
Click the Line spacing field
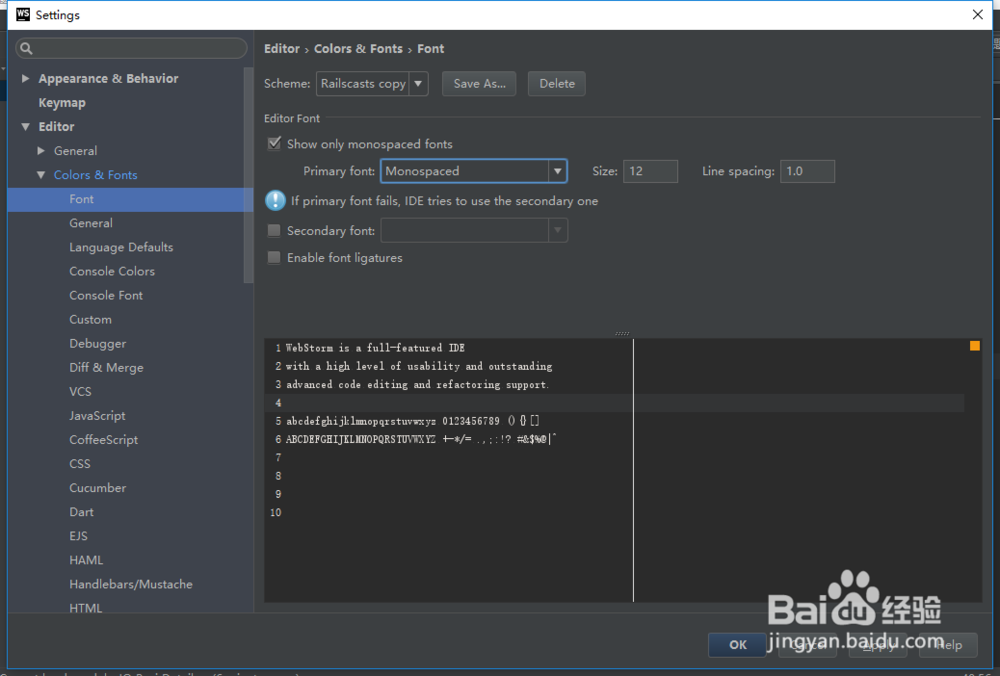[x=807, y=171]
